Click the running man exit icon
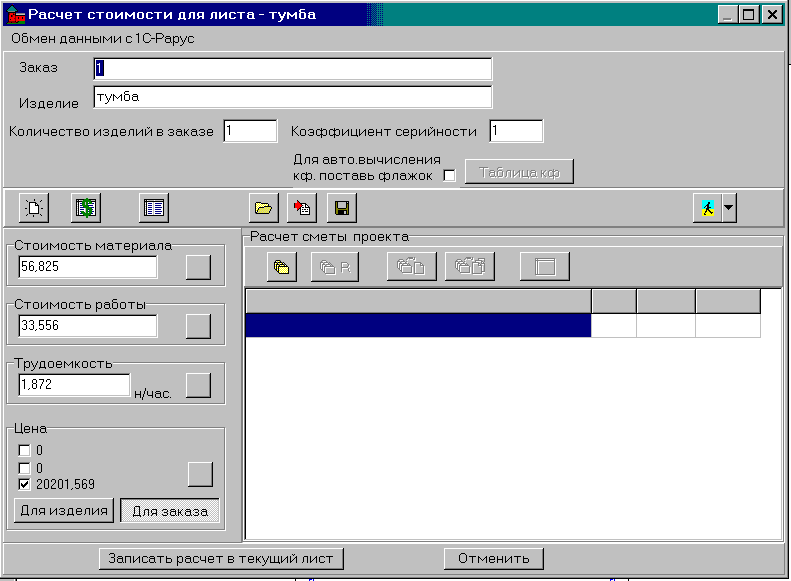This screenshot has height=581, width=791. coord(708,208)
